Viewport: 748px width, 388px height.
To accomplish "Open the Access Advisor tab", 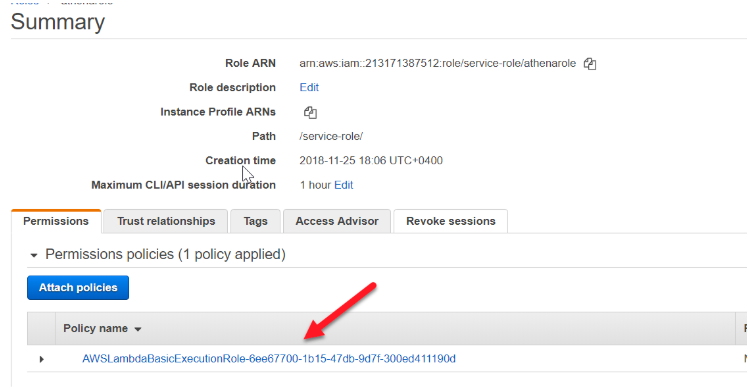I will click(337, 221).
